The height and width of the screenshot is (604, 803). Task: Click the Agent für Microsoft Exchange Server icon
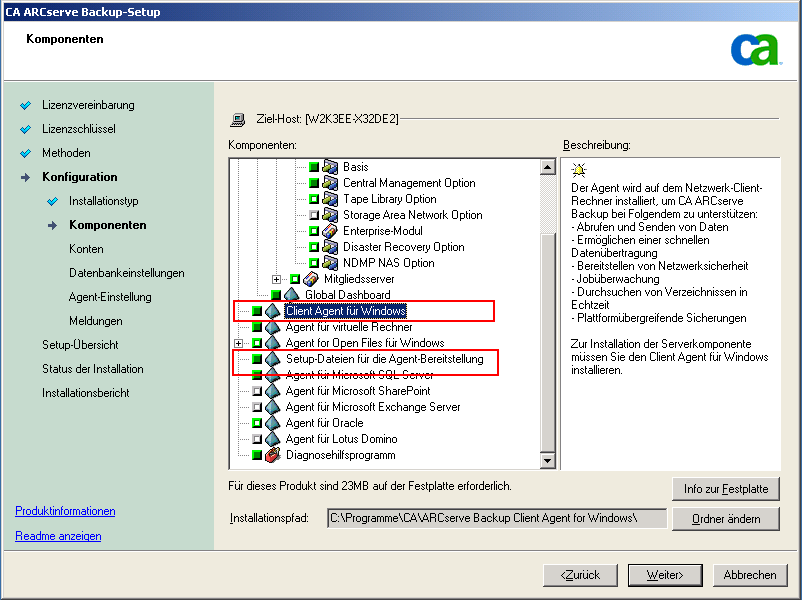[272, 407]
